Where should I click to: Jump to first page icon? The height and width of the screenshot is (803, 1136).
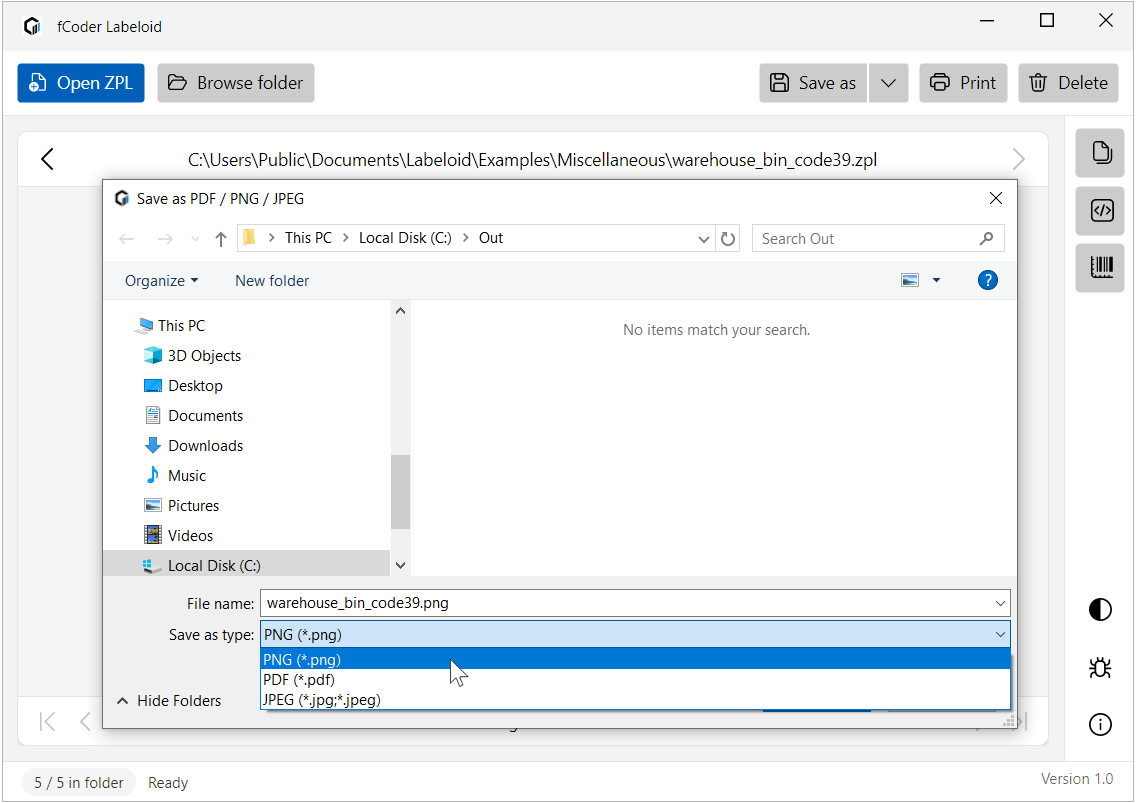point(48,721)
